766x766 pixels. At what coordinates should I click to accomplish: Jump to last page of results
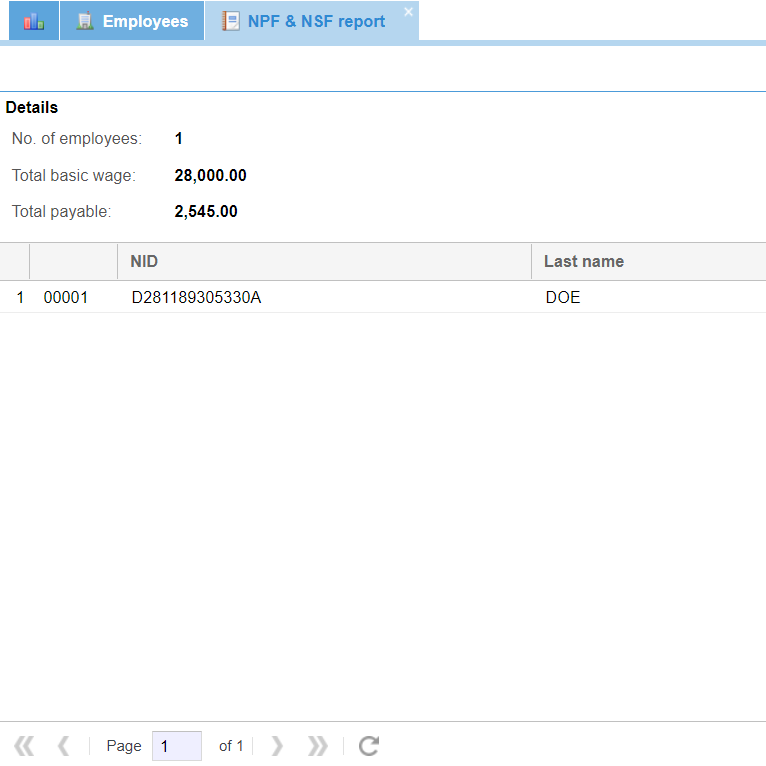(x=317, y=746)
